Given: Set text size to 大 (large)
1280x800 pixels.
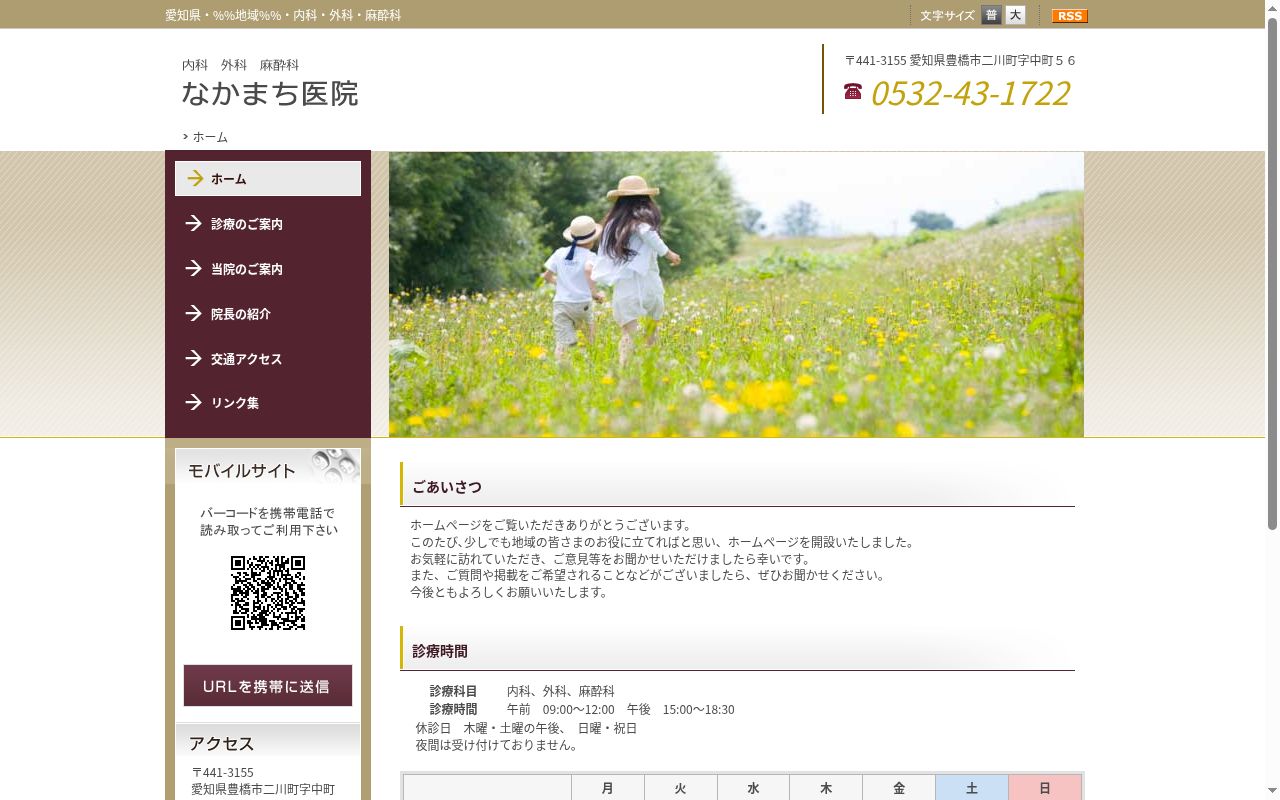Looking at the screenshot, I should 1015,15.
